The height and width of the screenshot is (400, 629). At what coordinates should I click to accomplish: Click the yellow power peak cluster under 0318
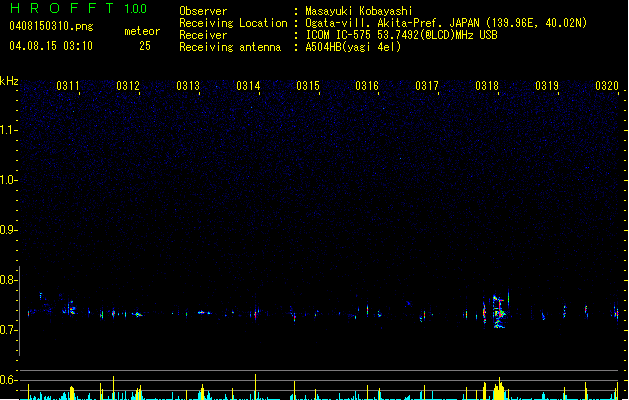pos(498,390)
